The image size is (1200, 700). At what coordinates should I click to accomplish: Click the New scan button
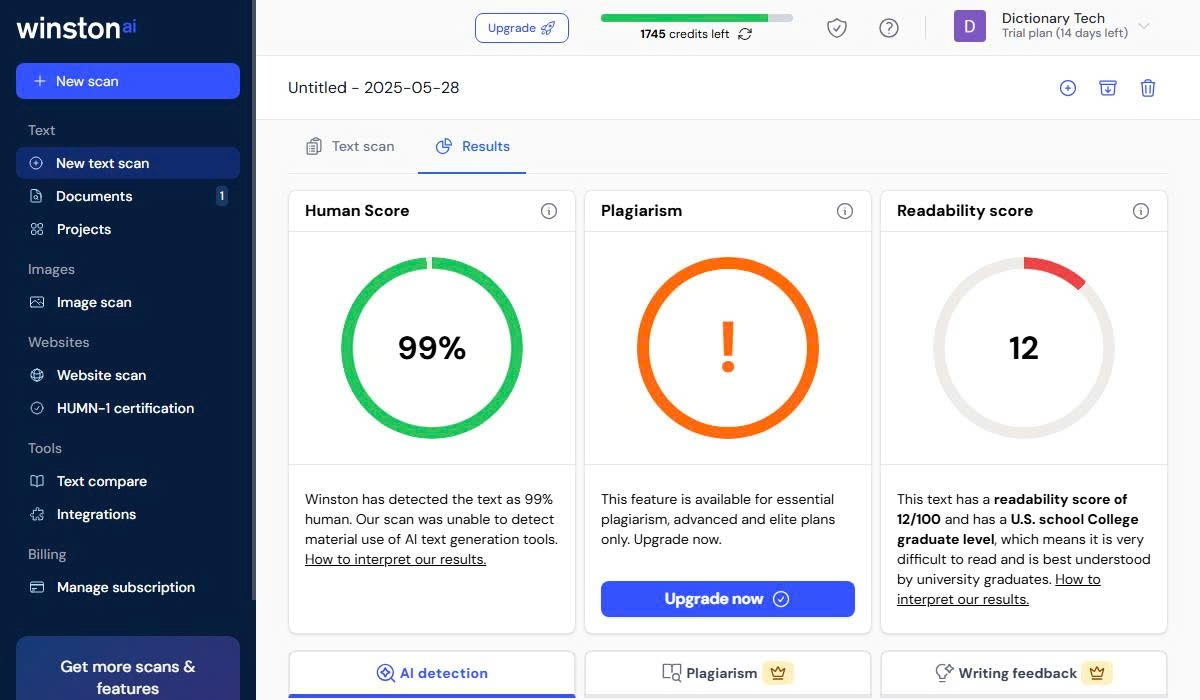point(128,81)
